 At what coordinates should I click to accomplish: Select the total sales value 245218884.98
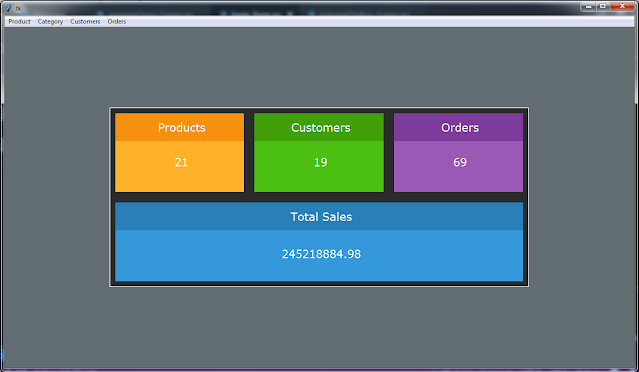coord(322,254)
